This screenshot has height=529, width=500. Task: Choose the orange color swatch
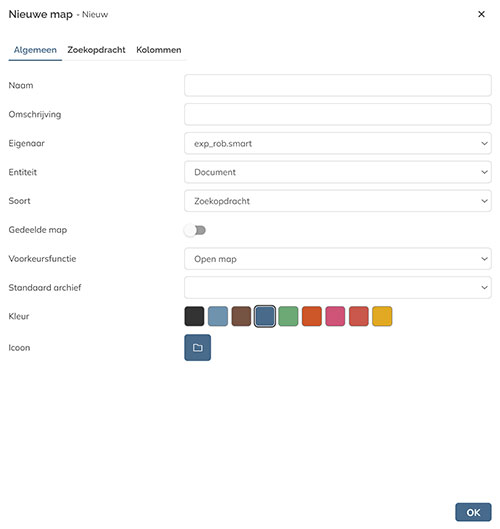pos(312,316)
